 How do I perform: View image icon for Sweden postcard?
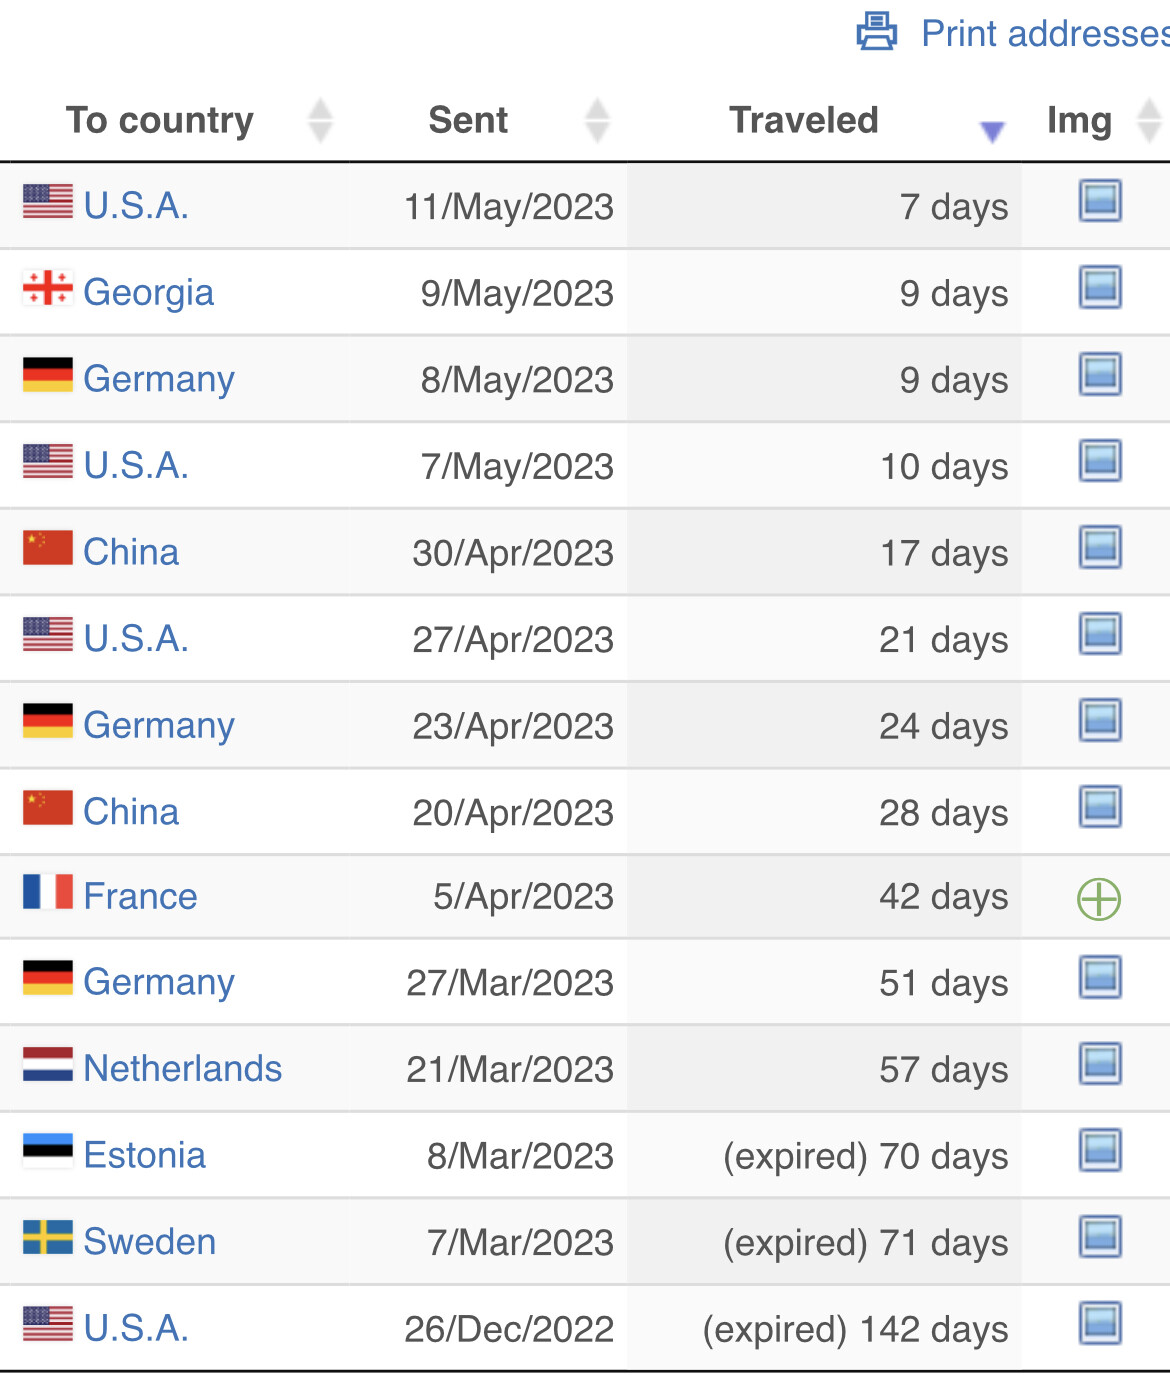coord(1100,1237)
